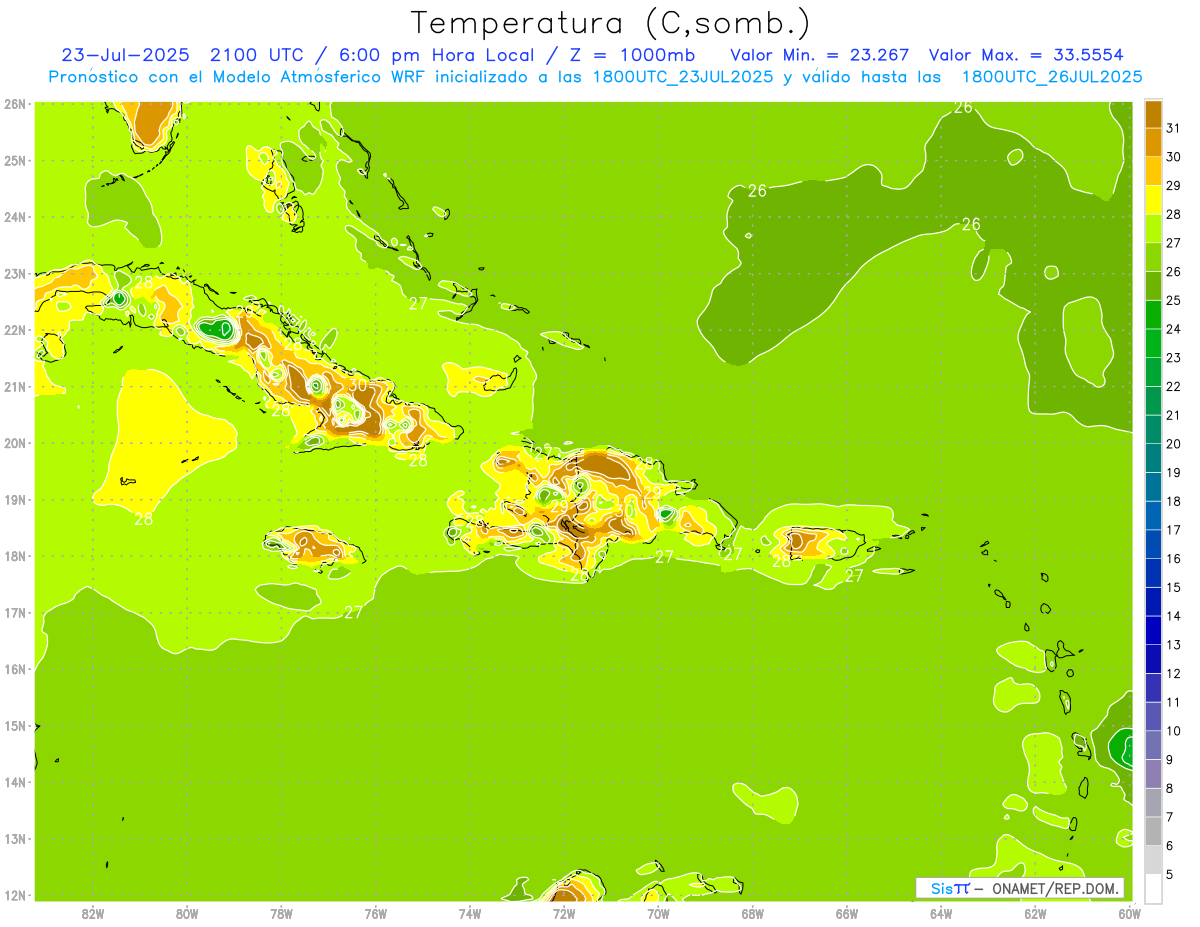The width and height of the screenshot is (1200, 927).
Task: Click the '70W' longitude axis label
Action: (x=658, y=914)
